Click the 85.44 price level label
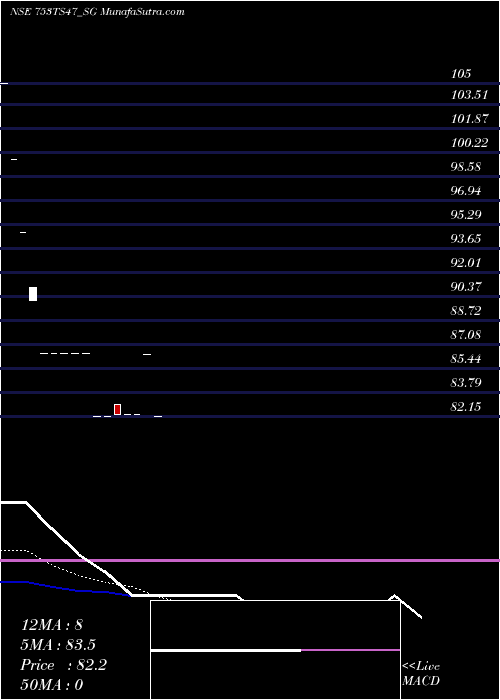500x700 pixels. (x=466, y=358)
